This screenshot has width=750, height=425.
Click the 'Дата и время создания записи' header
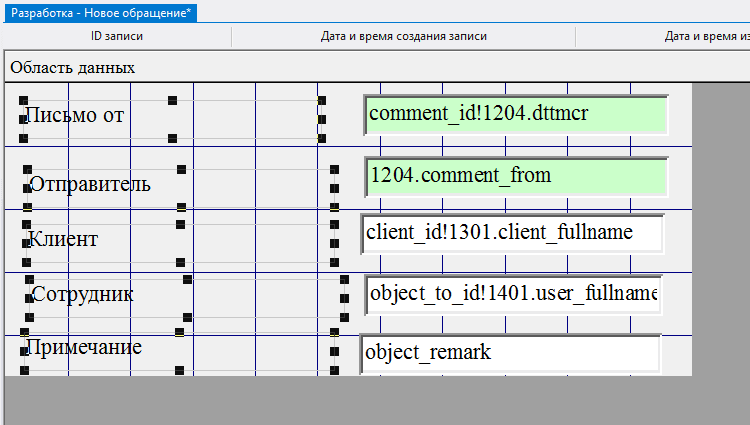(403, 37)
